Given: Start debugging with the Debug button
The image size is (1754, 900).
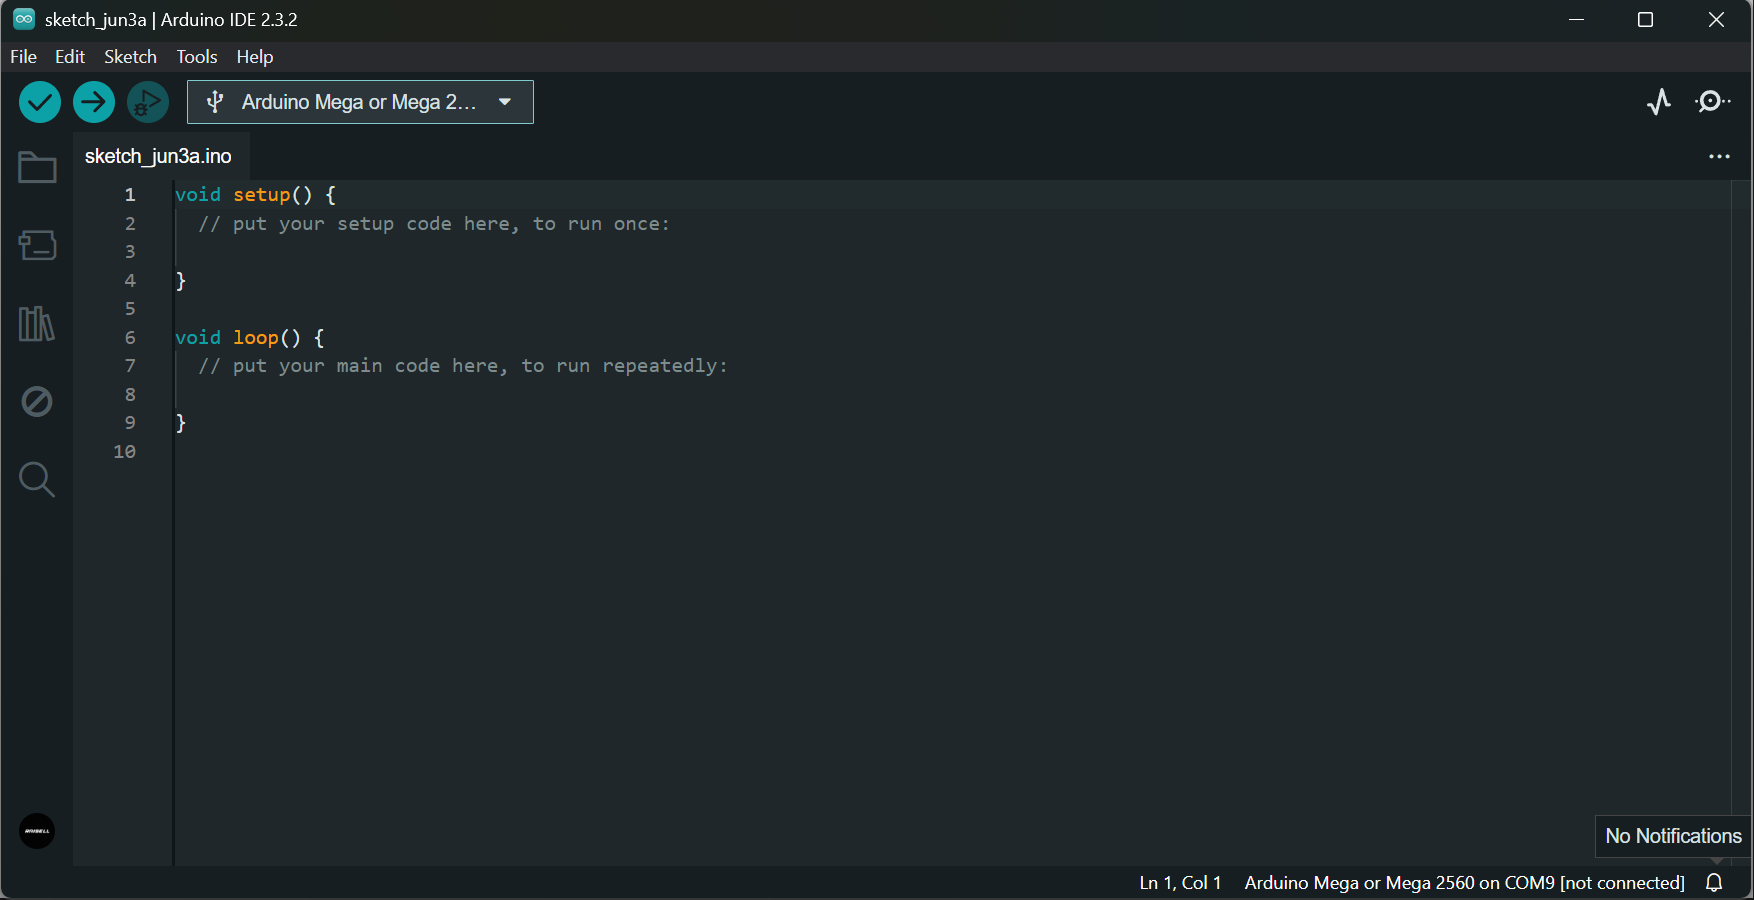Looking at the screenshot, I should [148, 102].
